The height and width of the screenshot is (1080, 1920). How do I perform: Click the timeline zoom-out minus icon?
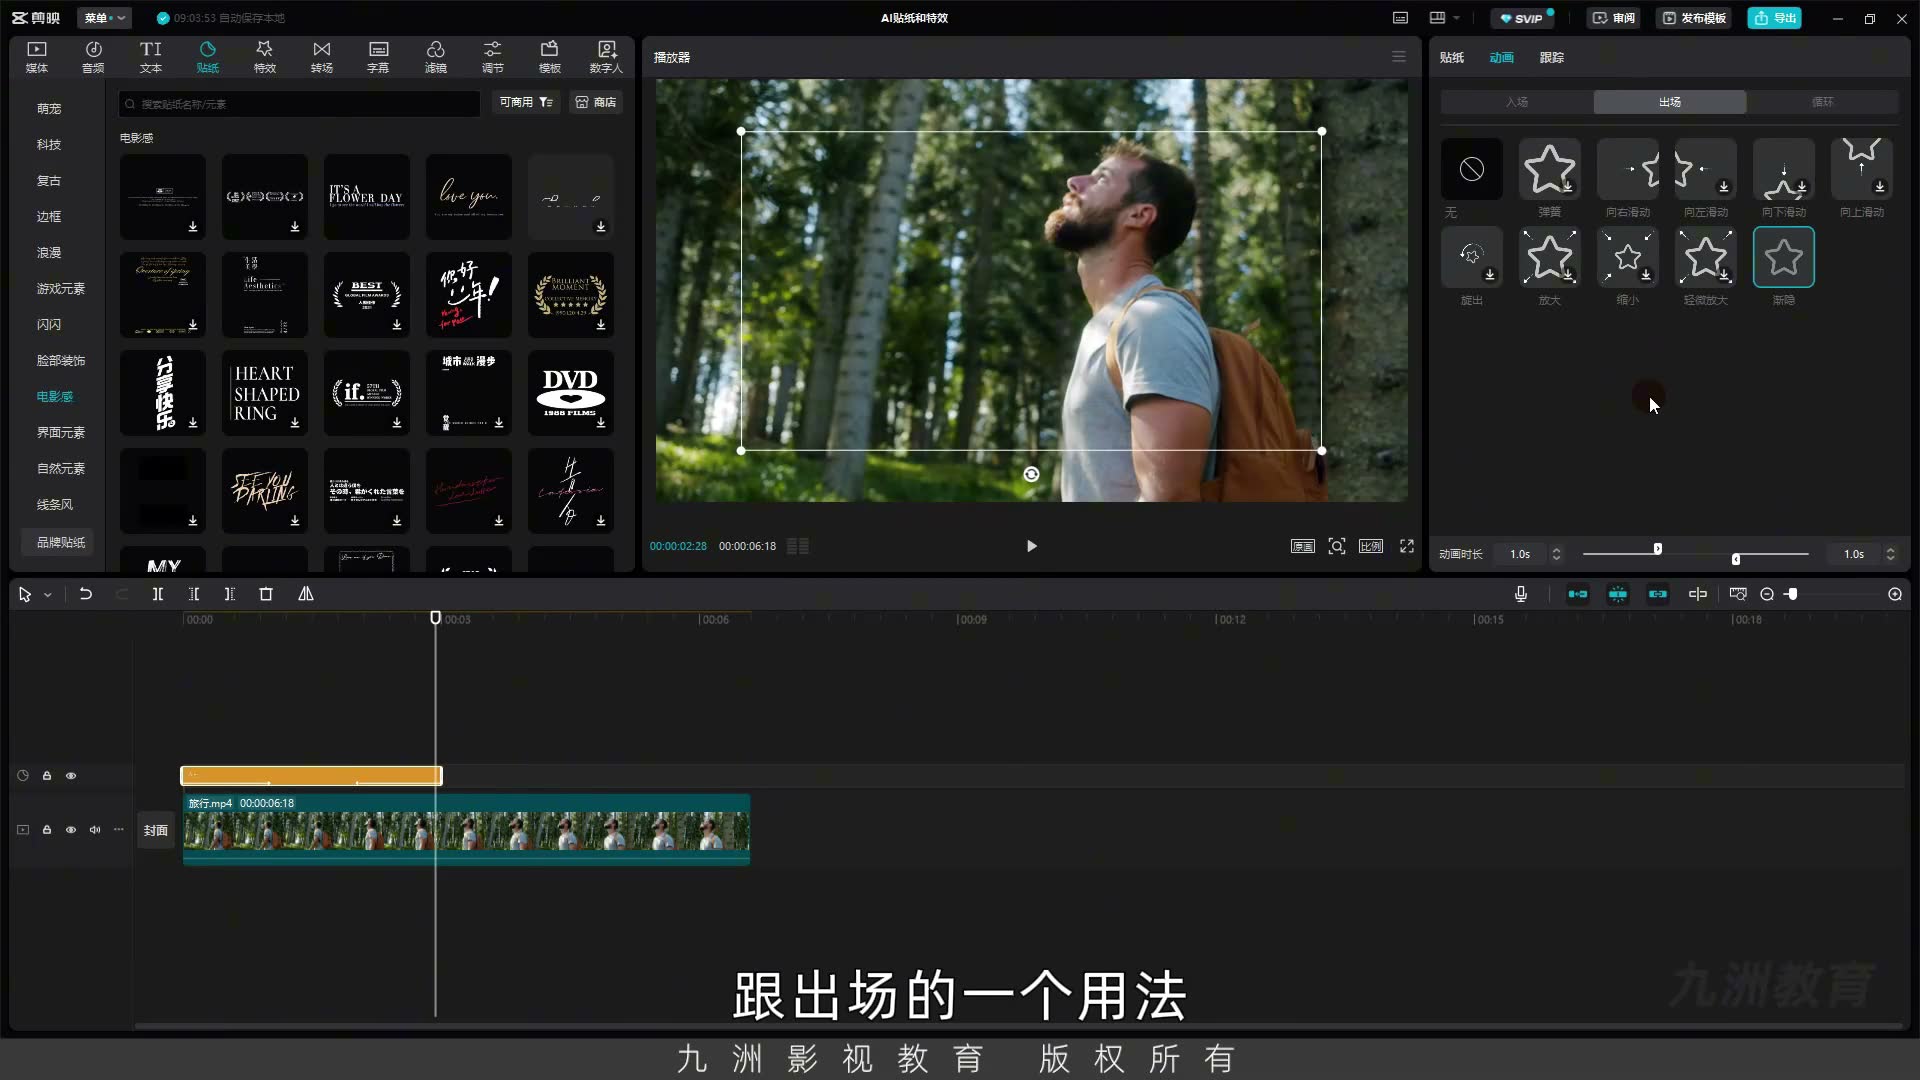pos(1767,594)
